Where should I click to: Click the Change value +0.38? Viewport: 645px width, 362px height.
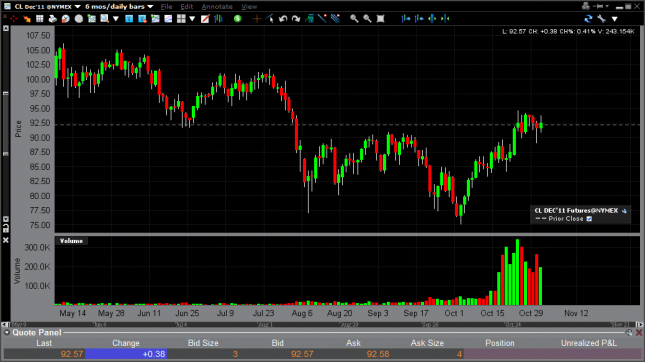[154, 354]
